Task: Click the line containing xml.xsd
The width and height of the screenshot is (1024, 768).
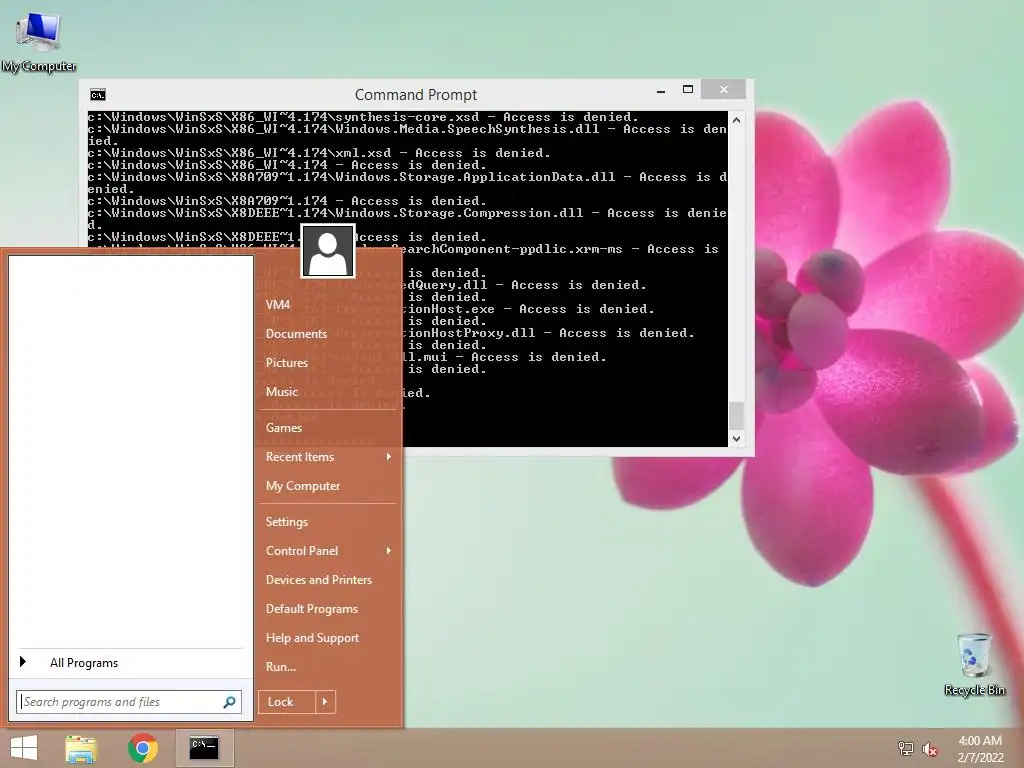Action: coord(319,153)
